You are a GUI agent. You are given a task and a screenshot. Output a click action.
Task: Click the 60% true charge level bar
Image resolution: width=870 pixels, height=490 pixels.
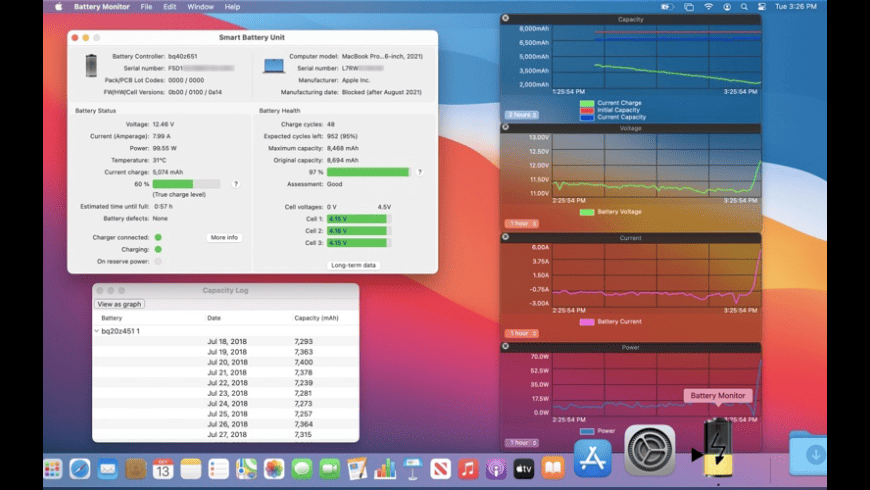[x=186, y=184]
